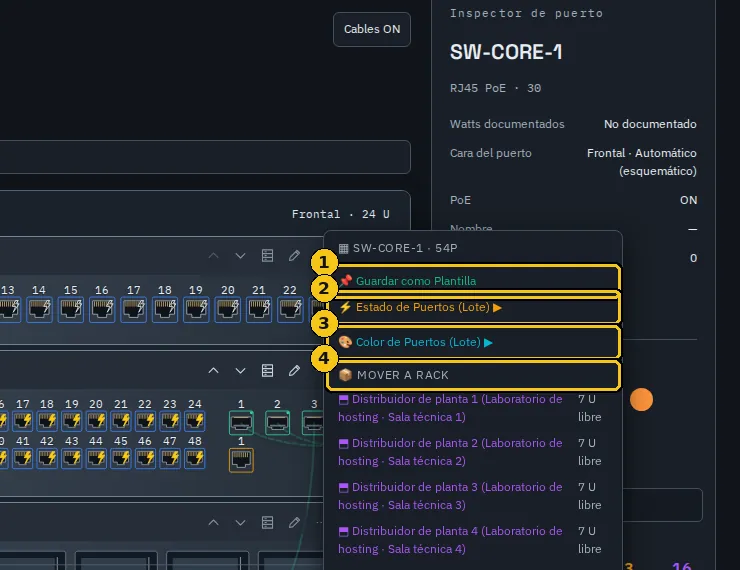
Task: Select PoE port 47
Action: point(170,458)
